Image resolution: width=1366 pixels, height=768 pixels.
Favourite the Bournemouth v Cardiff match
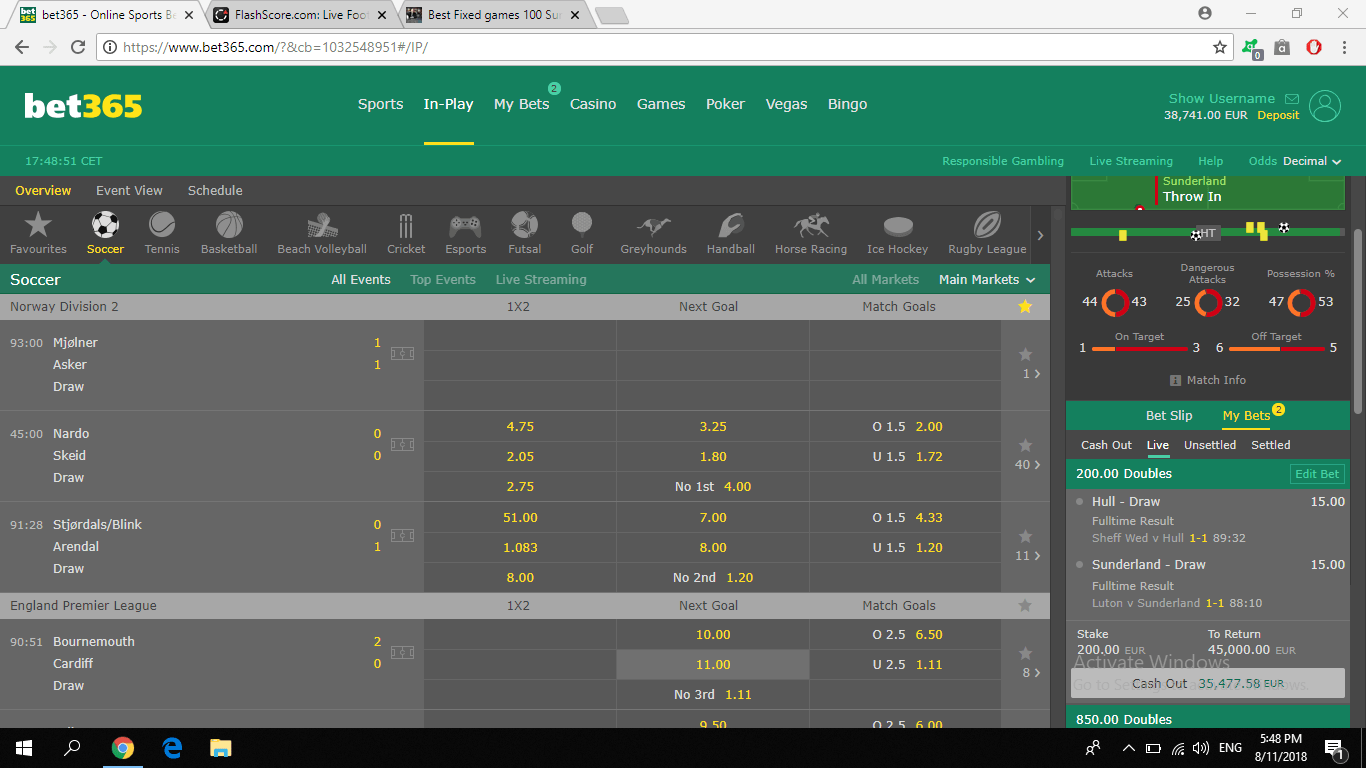pos(1024,653)
